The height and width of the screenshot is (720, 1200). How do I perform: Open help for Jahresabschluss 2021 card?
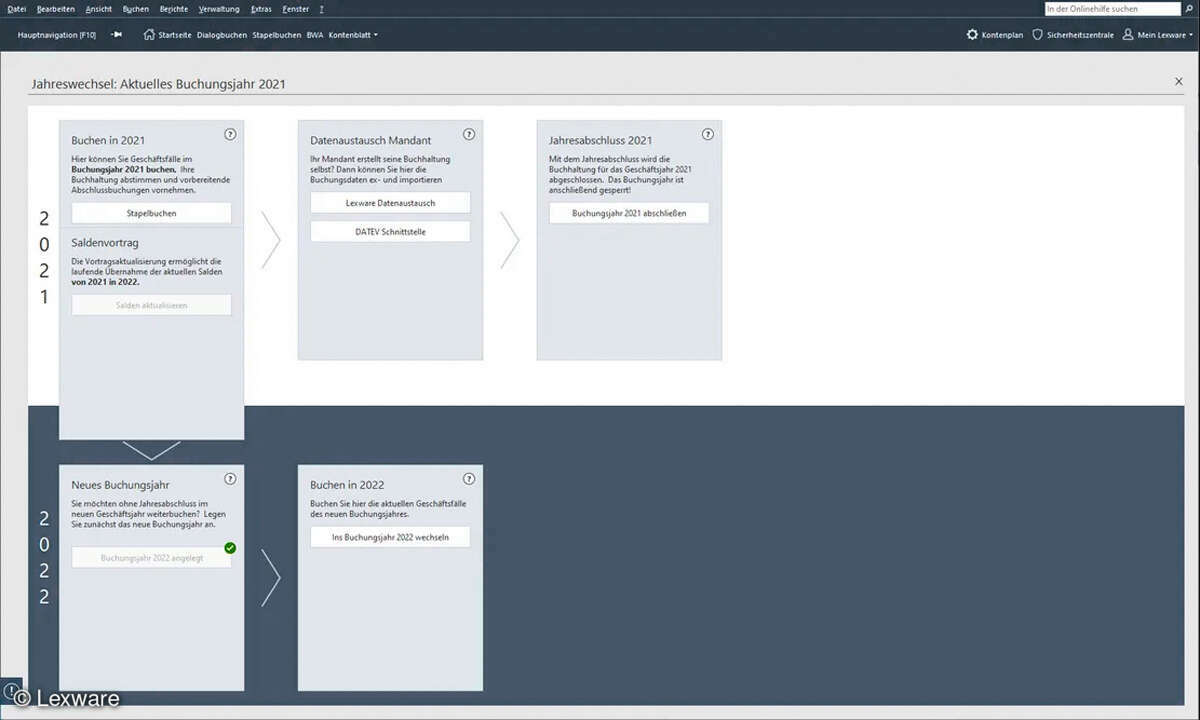pyautogui.click(x=708, y=134)
